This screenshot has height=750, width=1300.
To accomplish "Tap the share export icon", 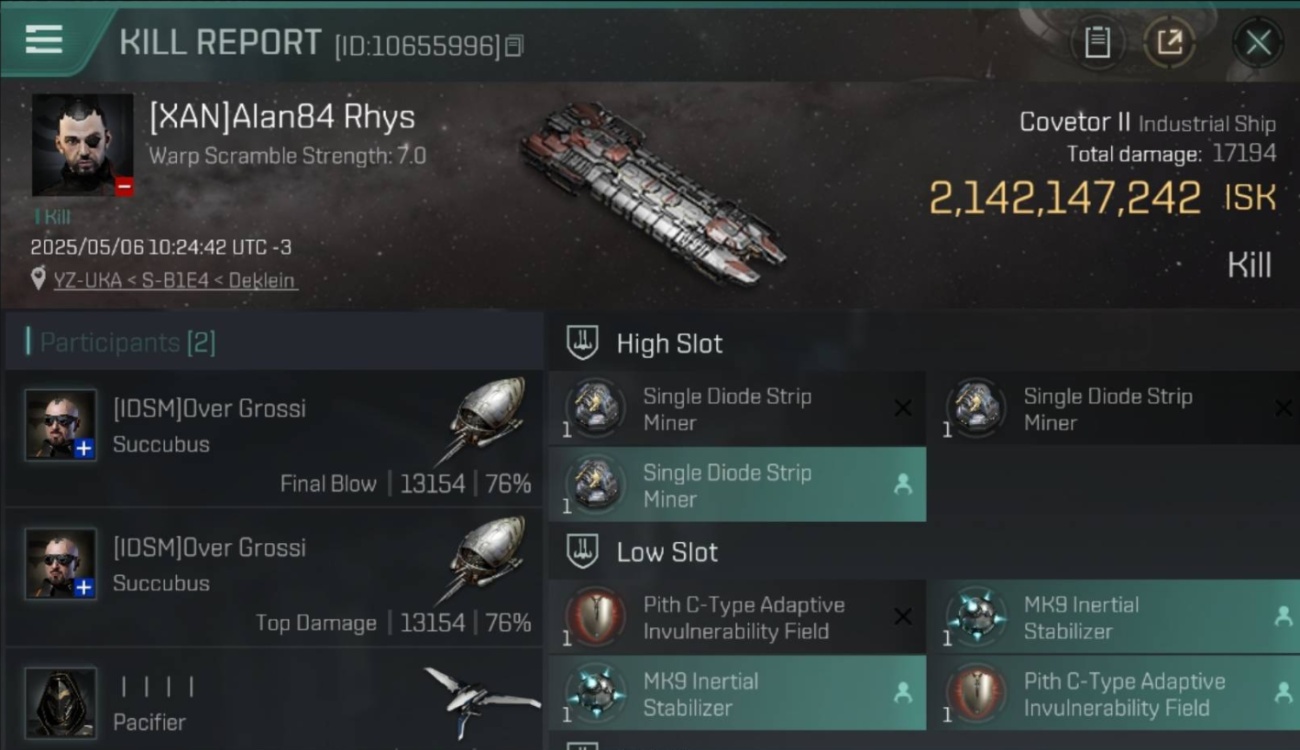I will [x=1169, y=42].
